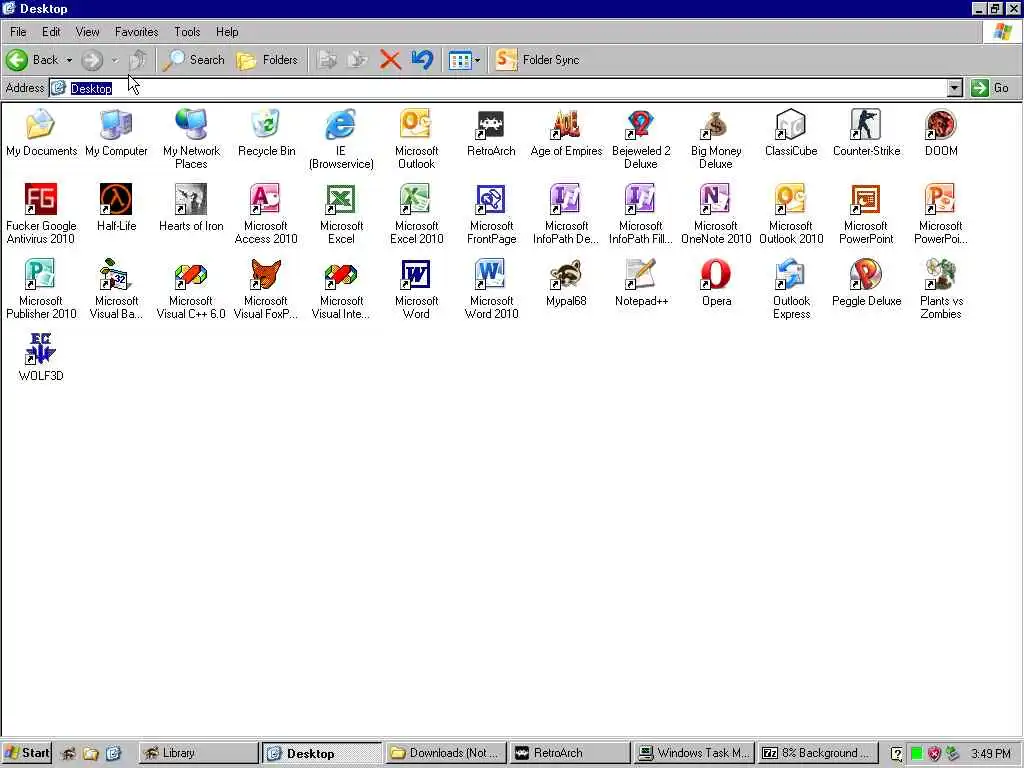The height and width of the screenshot is (768, 1024).
Task: Select the My Computer icon
Action: coord(116,133)
